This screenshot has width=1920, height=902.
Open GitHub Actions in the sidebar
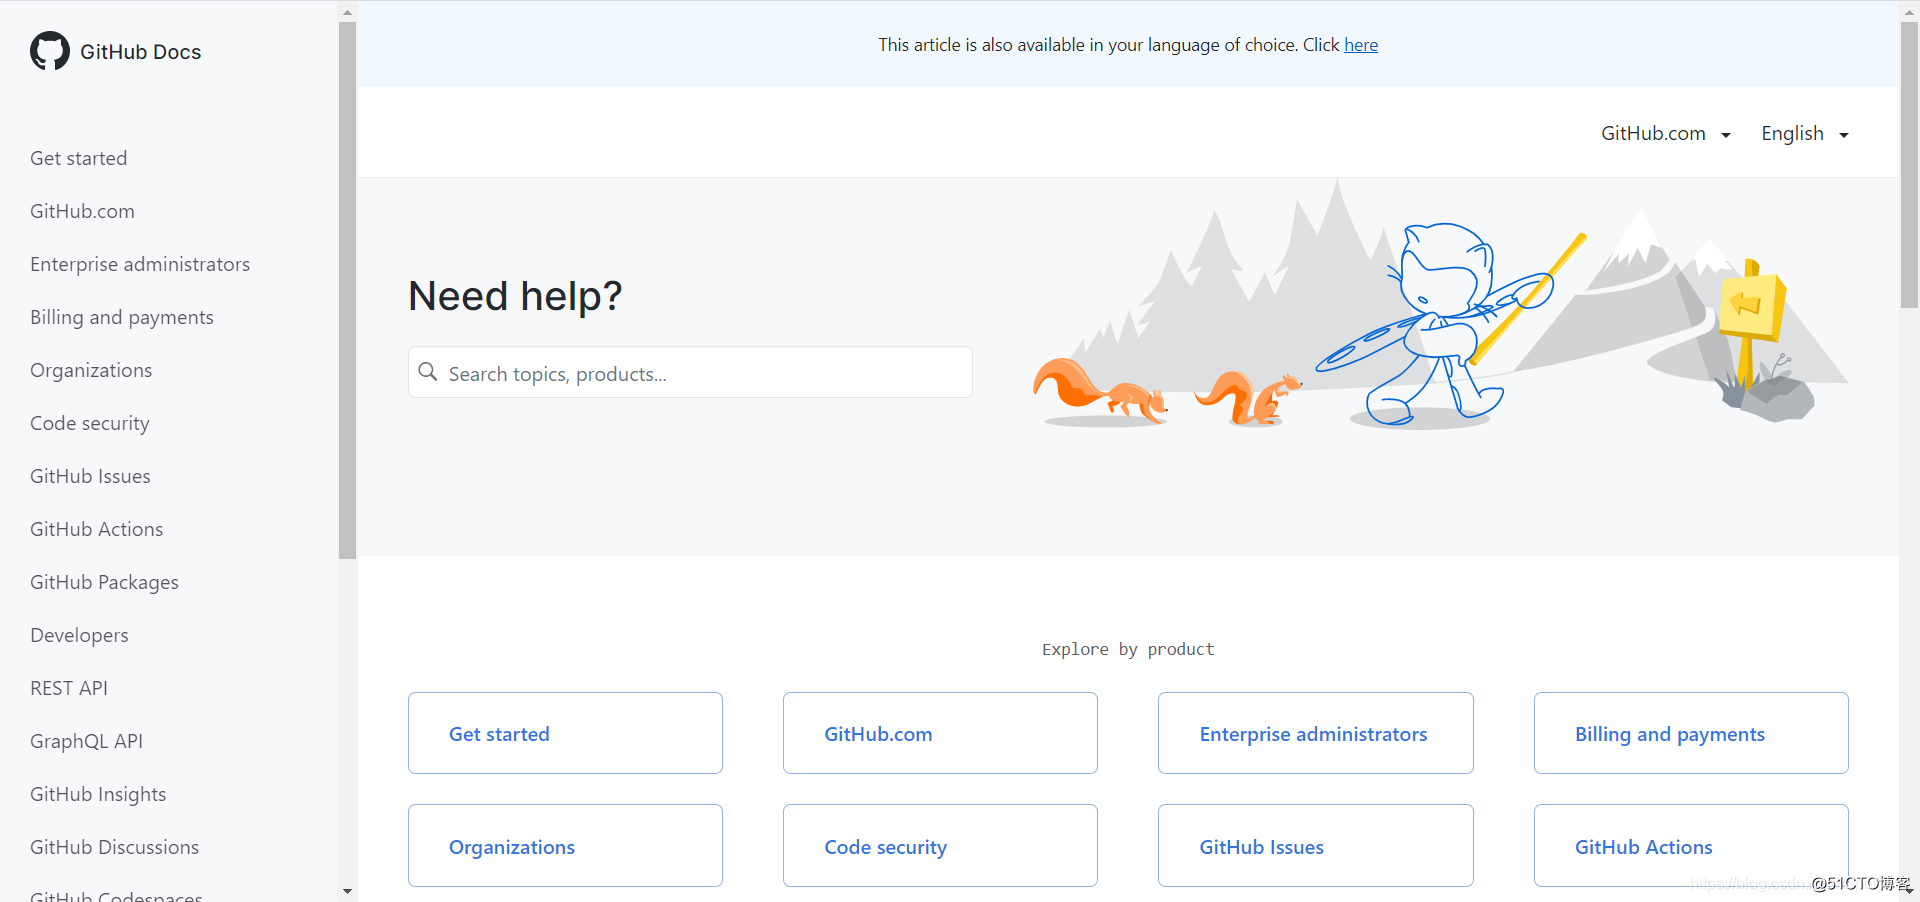click(x=96, y=529)
